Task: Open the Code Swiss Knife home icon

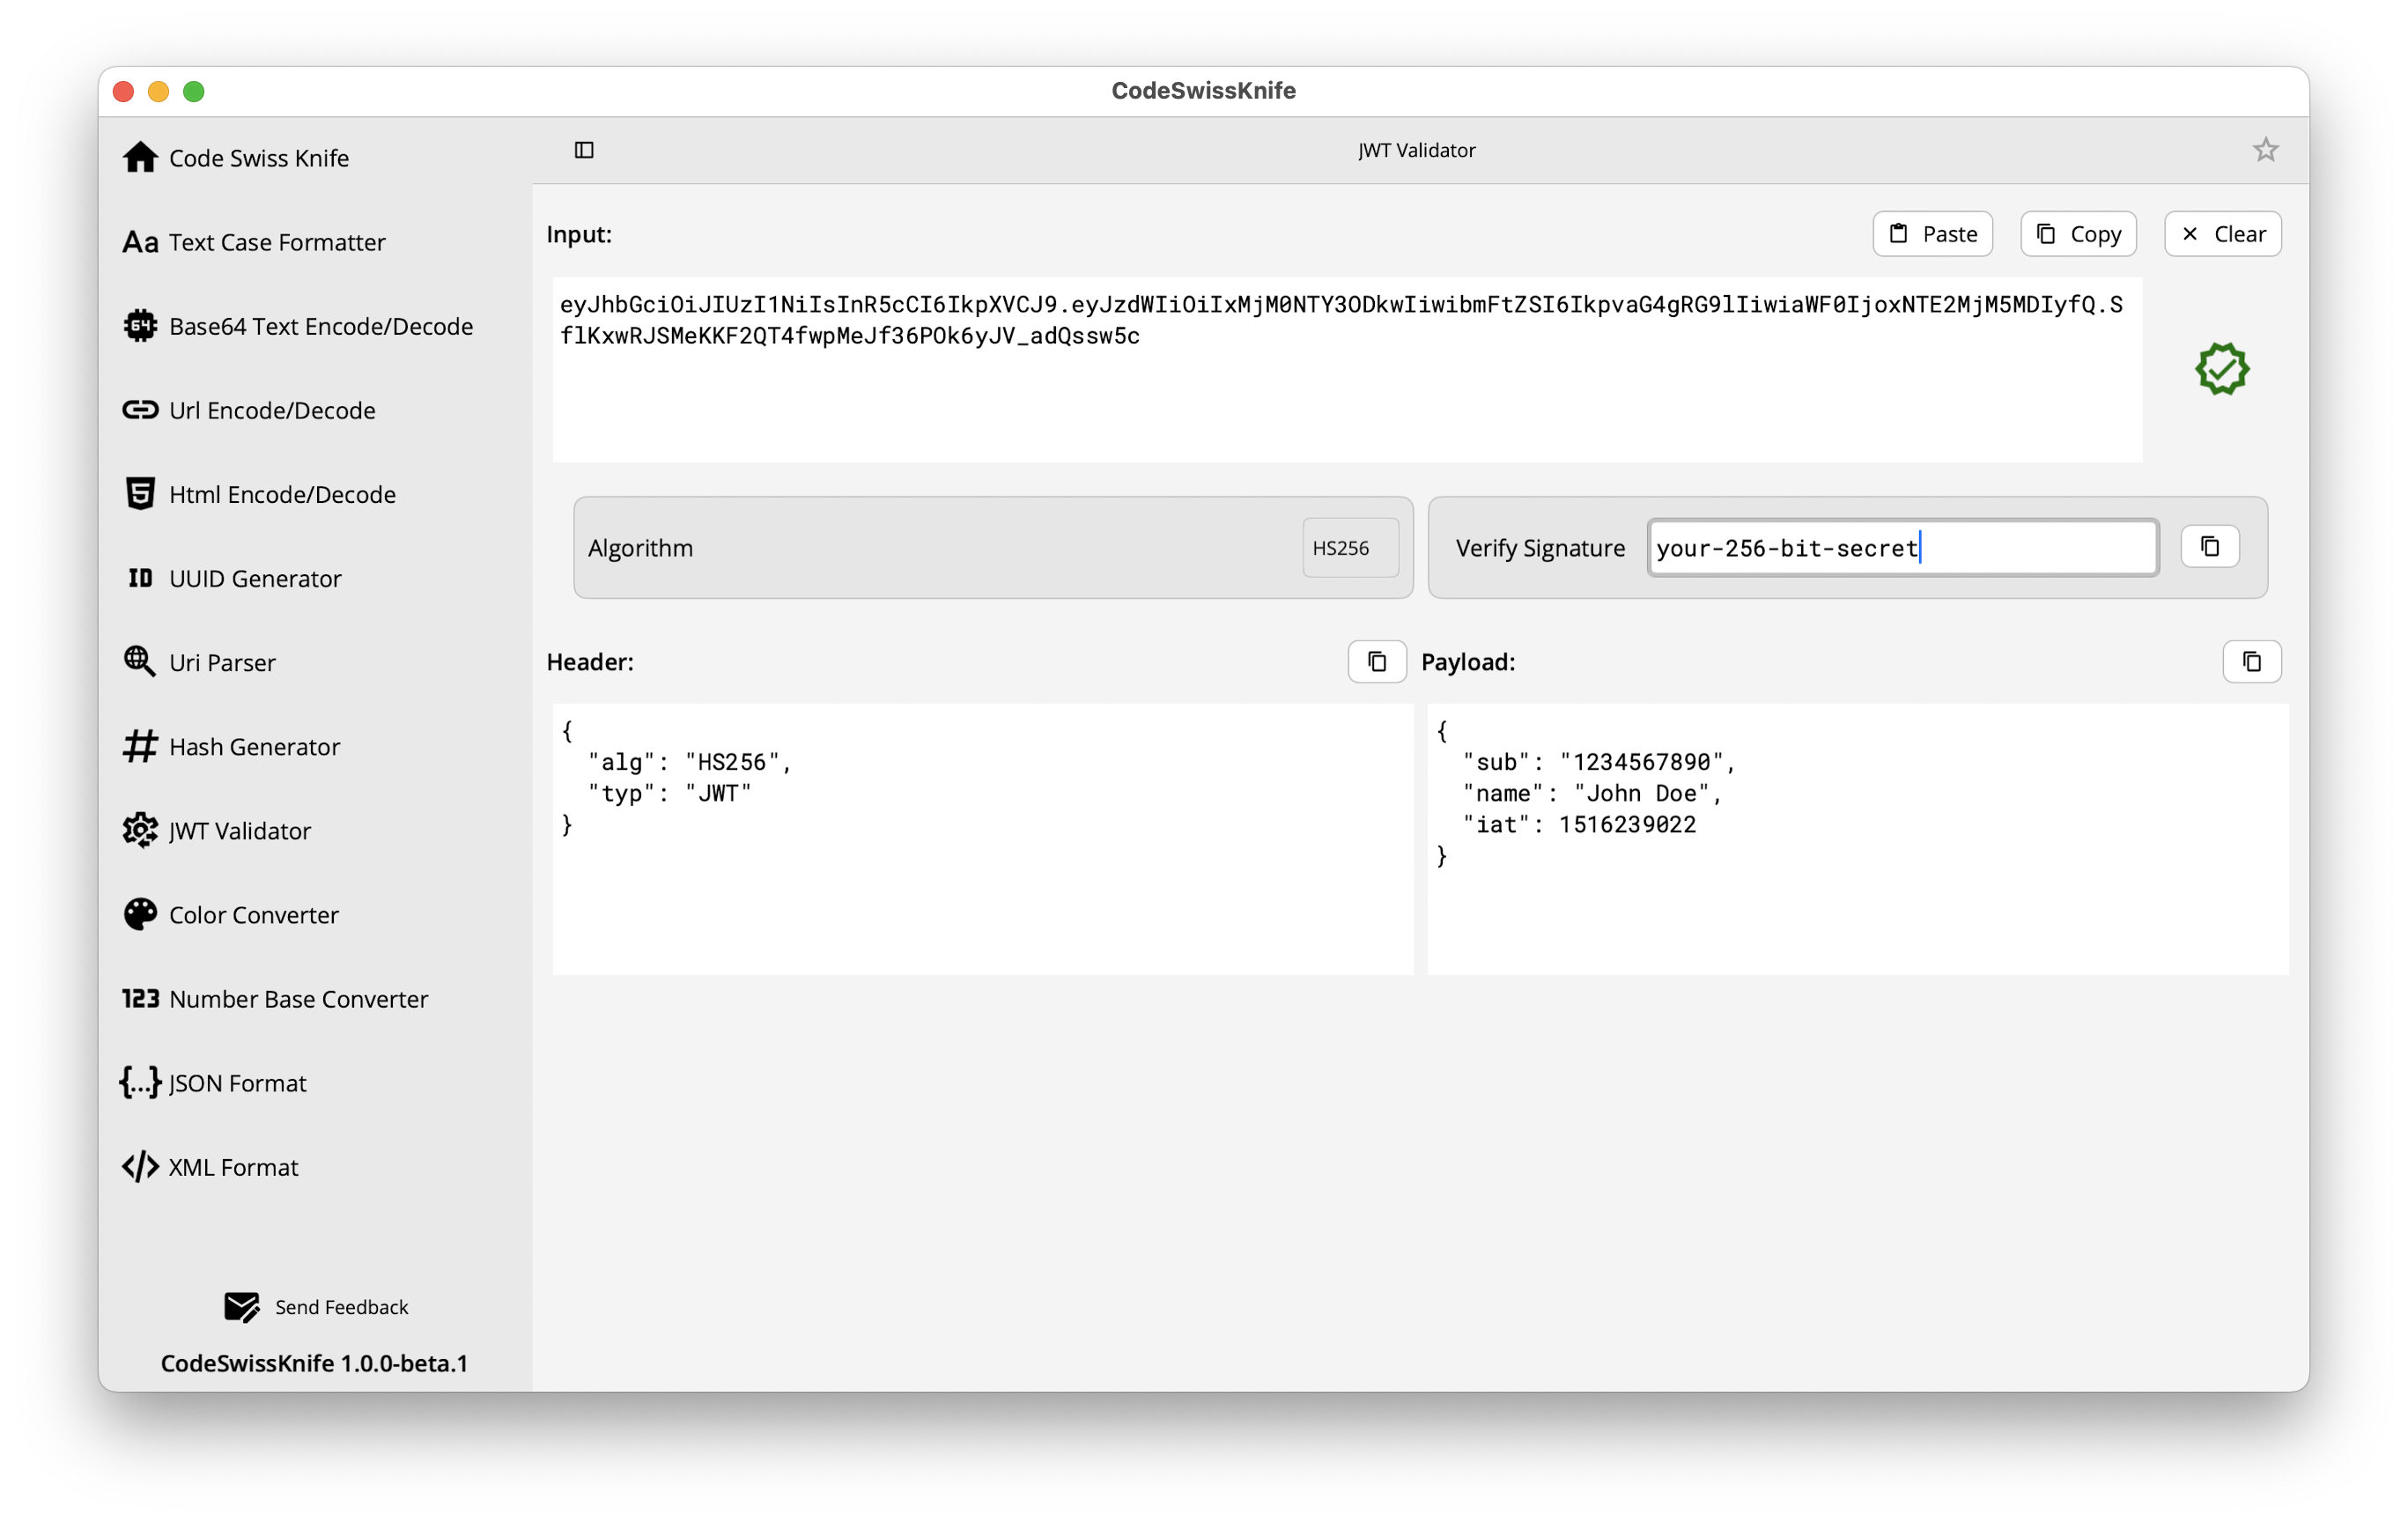Action: [140, 158]
